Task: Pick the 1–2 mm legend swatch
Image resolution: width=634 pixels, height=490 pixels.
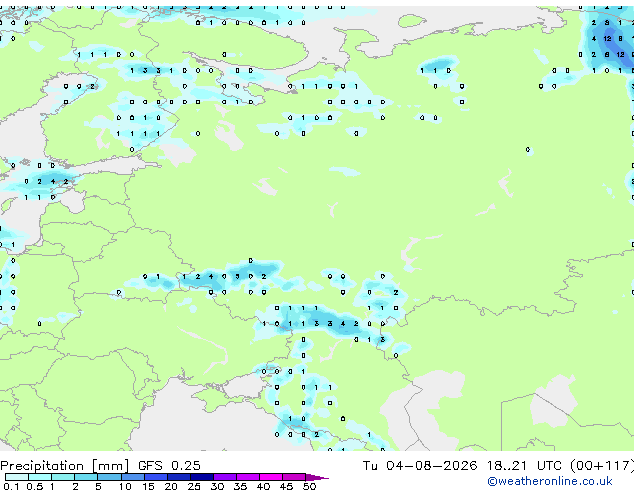Action: coord(63,477)
